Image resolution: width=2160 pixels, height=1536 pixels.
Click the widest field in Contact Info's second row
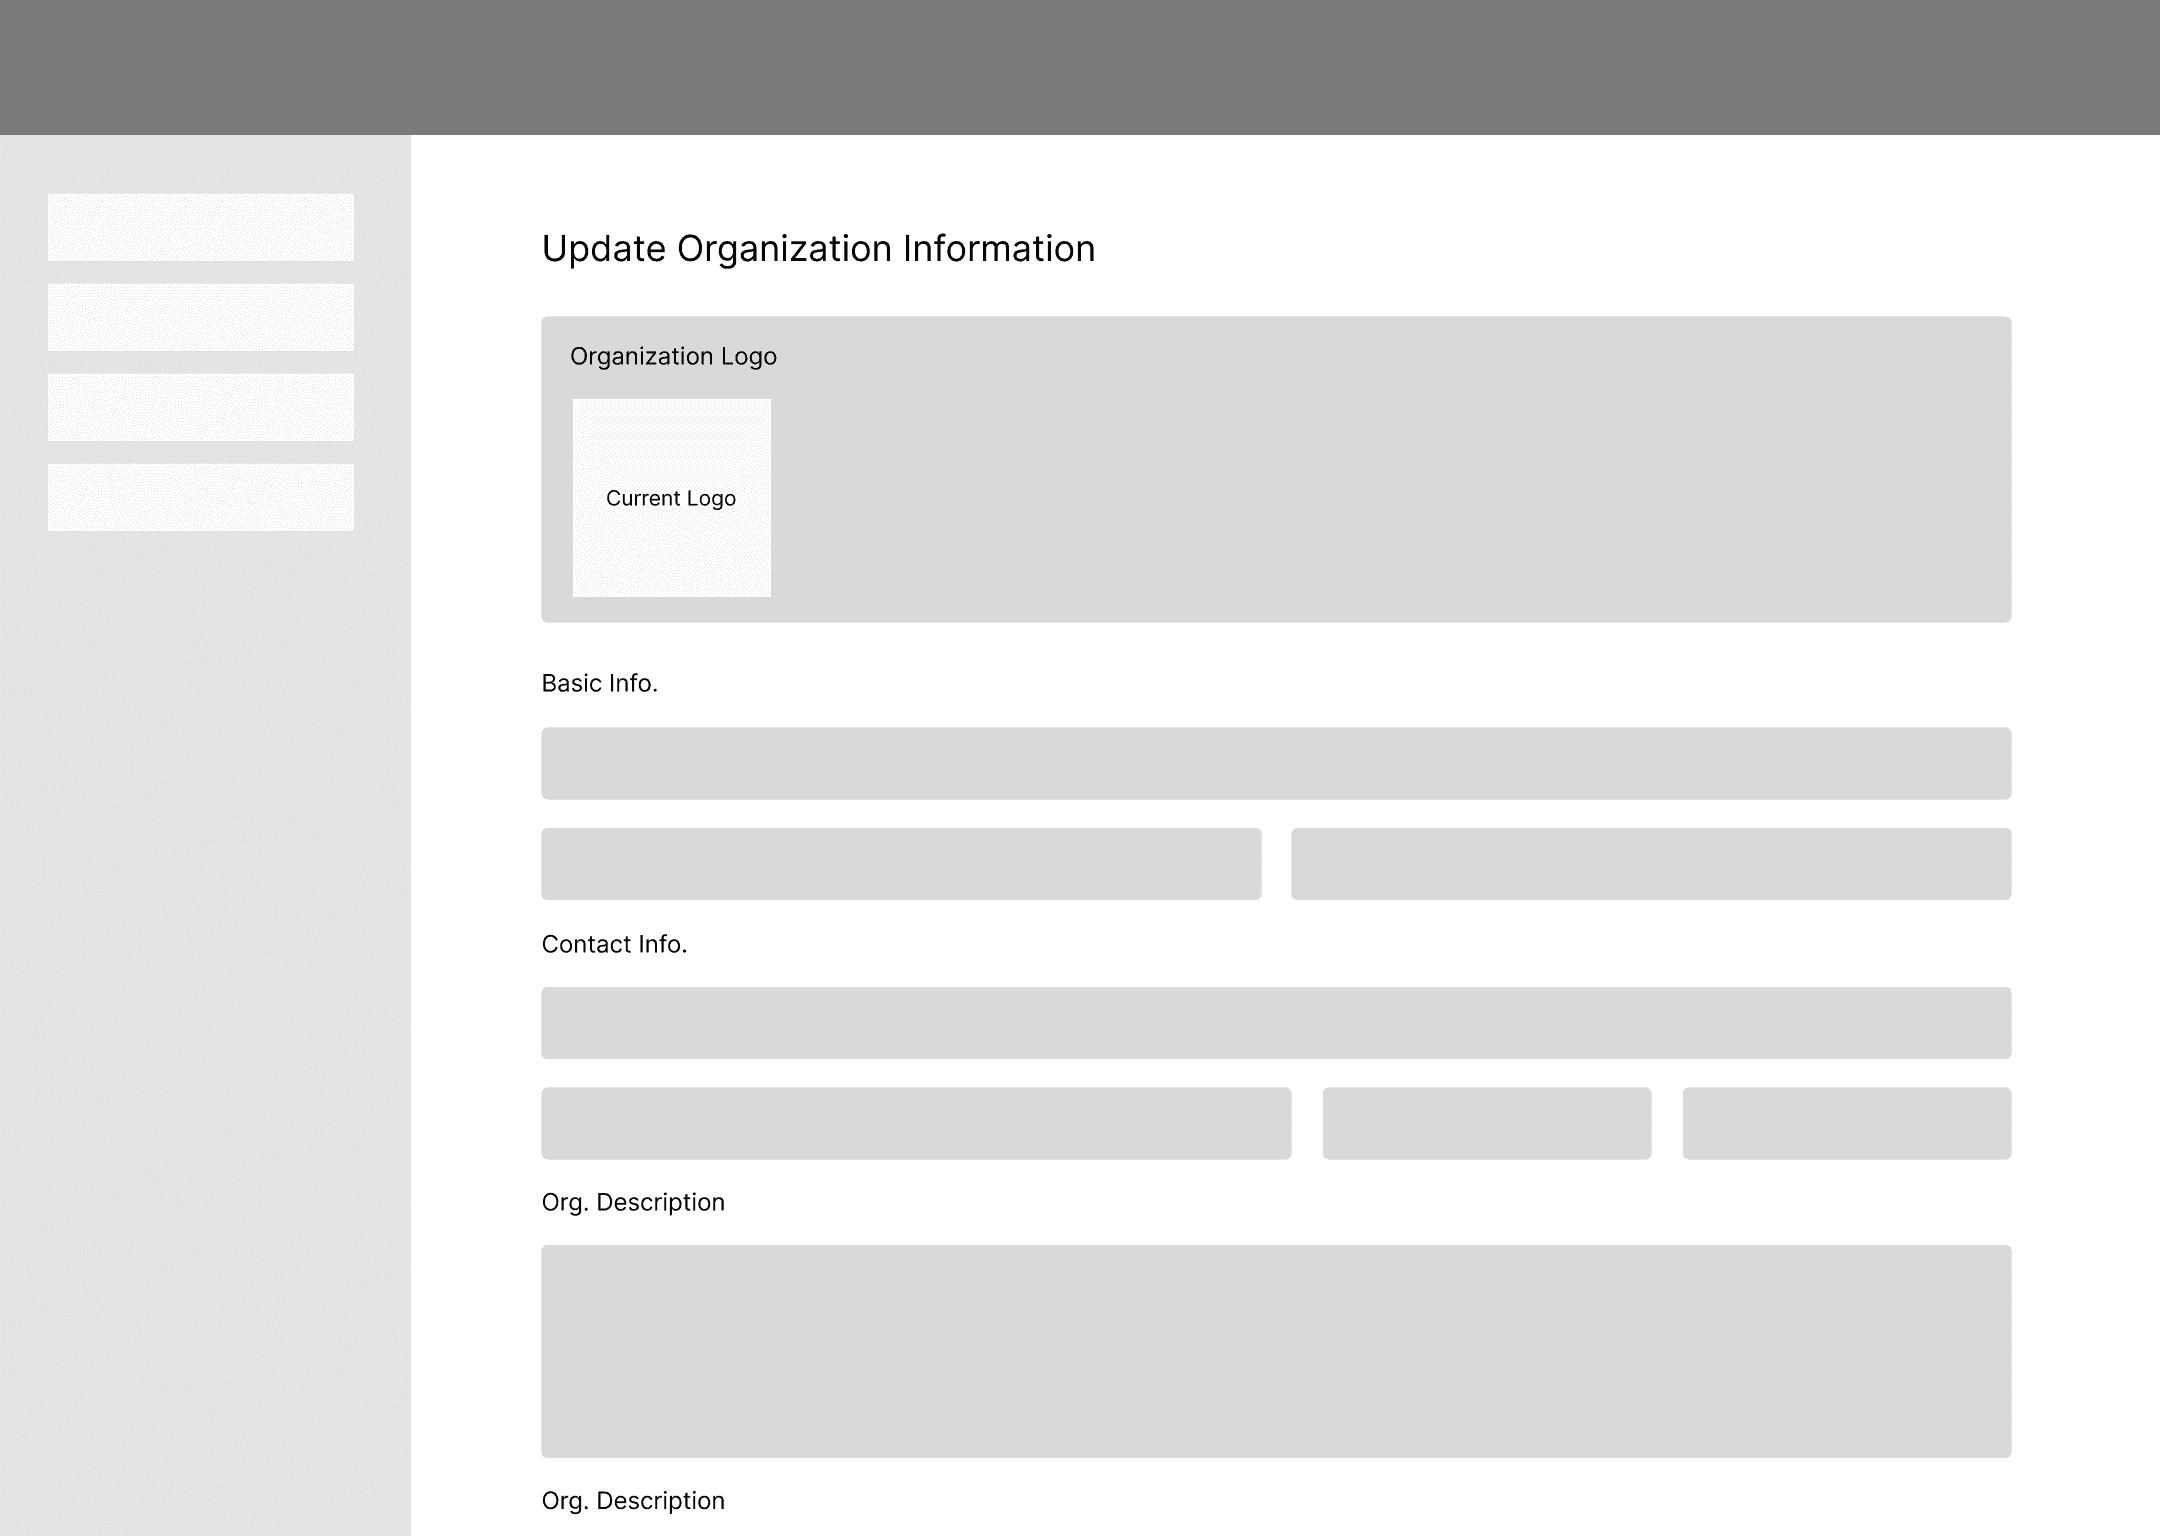(x=916, y=1123)
